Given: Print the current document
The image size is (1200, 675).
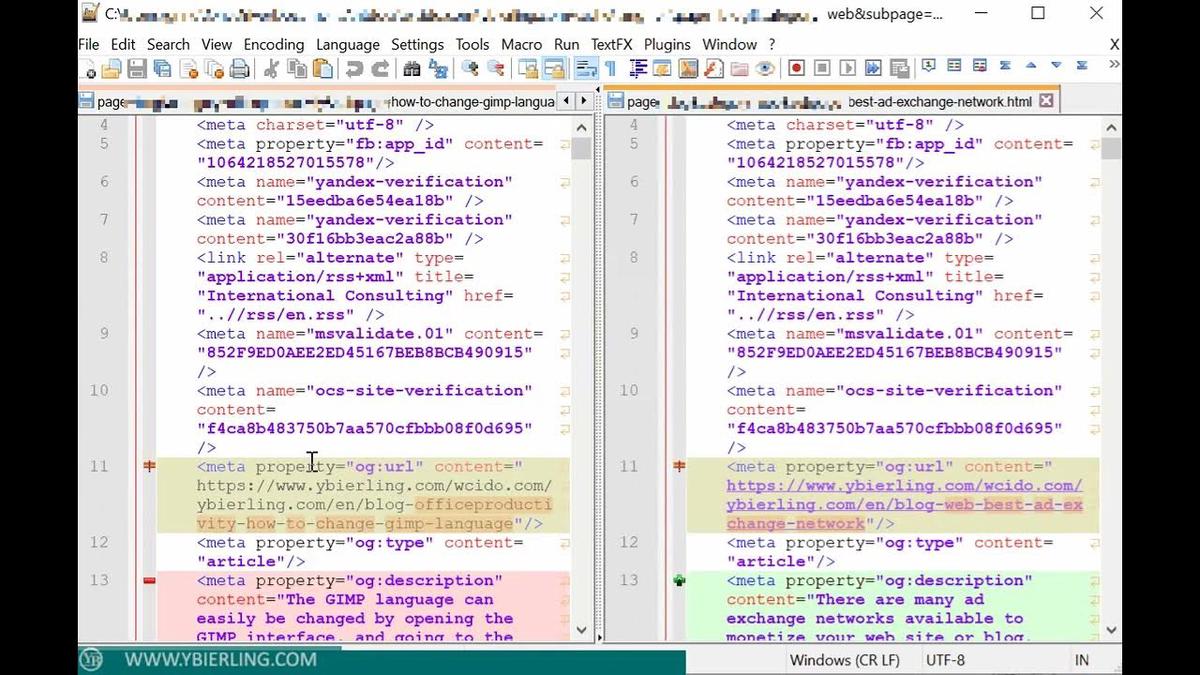Looking at the screenshot, I should click(x=238, y=67).
